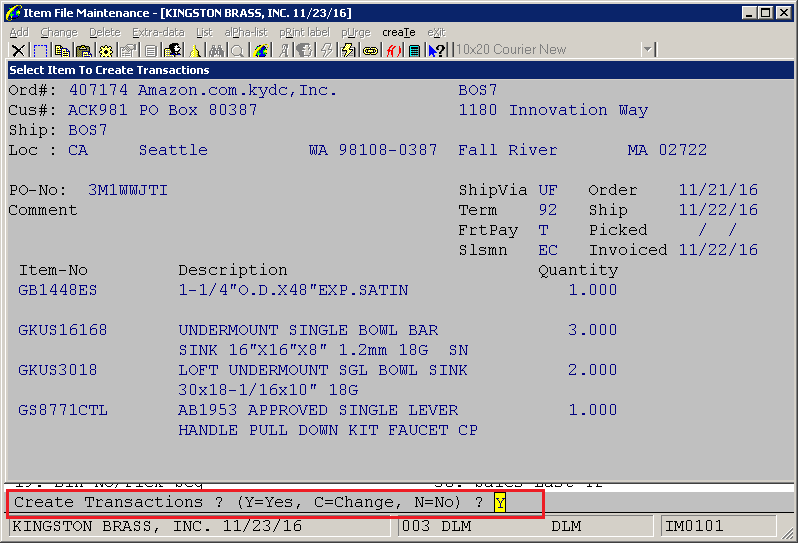Select item number GS8771CTL
The image size is (798, 543).
[x=63, y=410]
